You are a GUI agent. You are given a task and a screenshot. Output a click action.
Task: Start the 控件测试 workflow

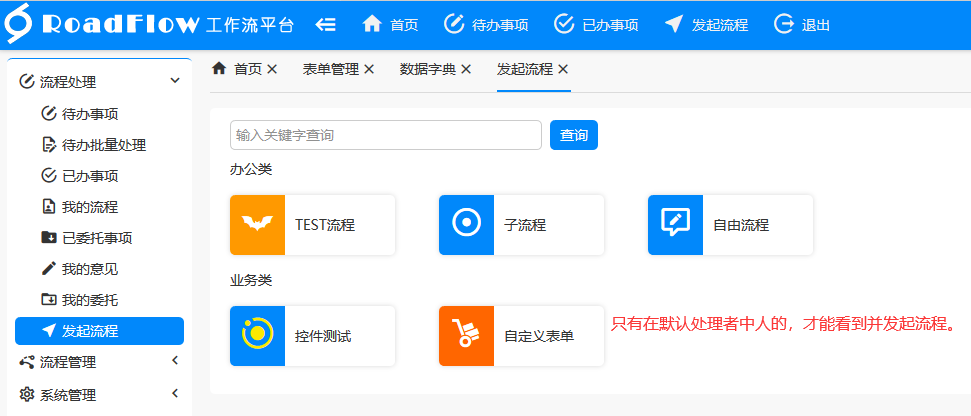[313, 336]
